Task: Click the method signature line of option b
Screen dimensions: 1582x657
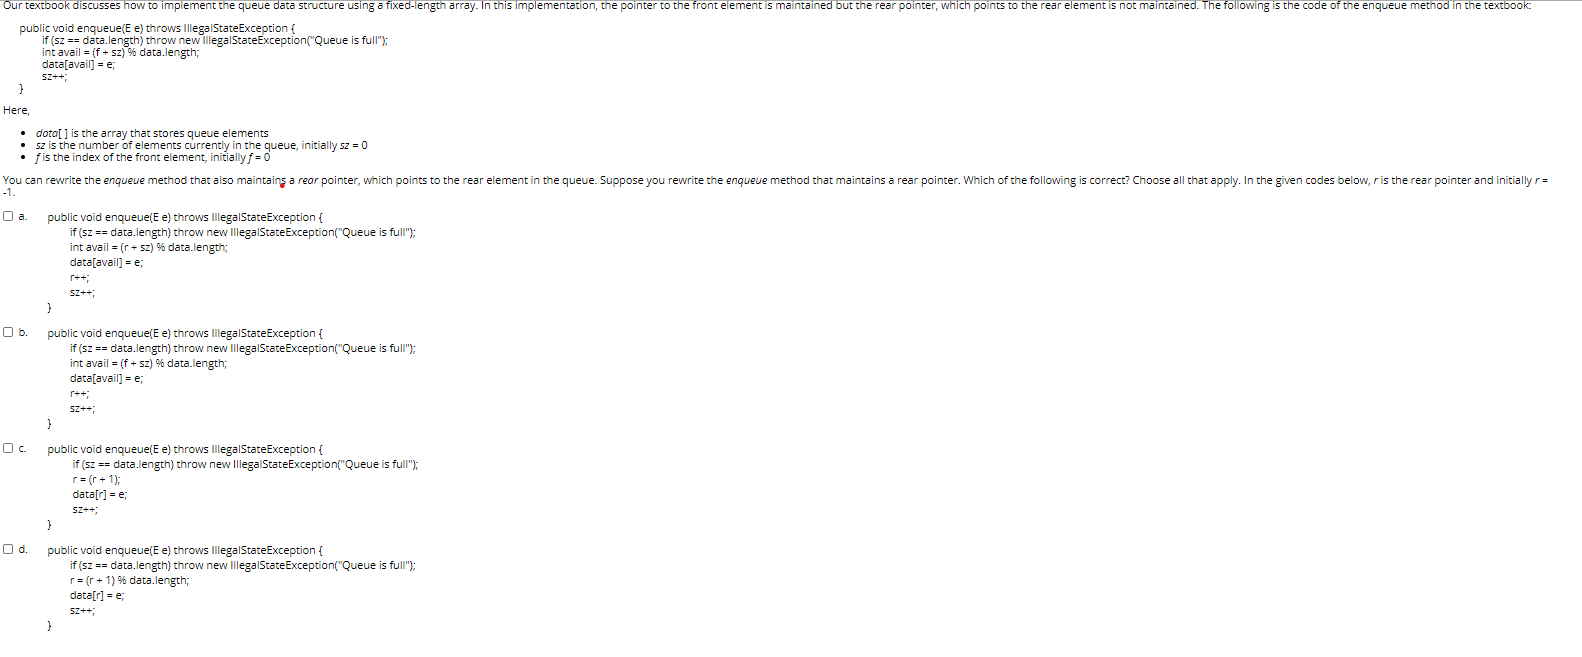Action: (185, 333)
